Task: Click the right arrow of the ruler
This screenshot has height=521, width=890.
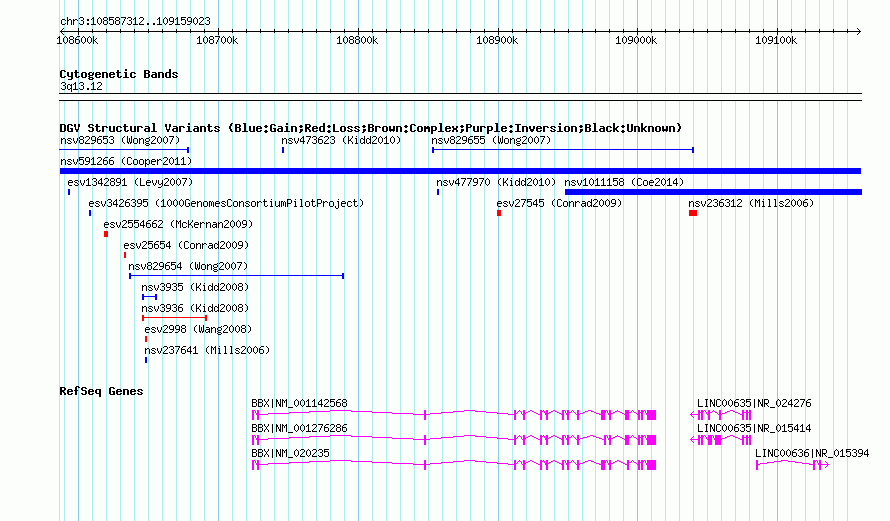Action: [x=858, y=31]
